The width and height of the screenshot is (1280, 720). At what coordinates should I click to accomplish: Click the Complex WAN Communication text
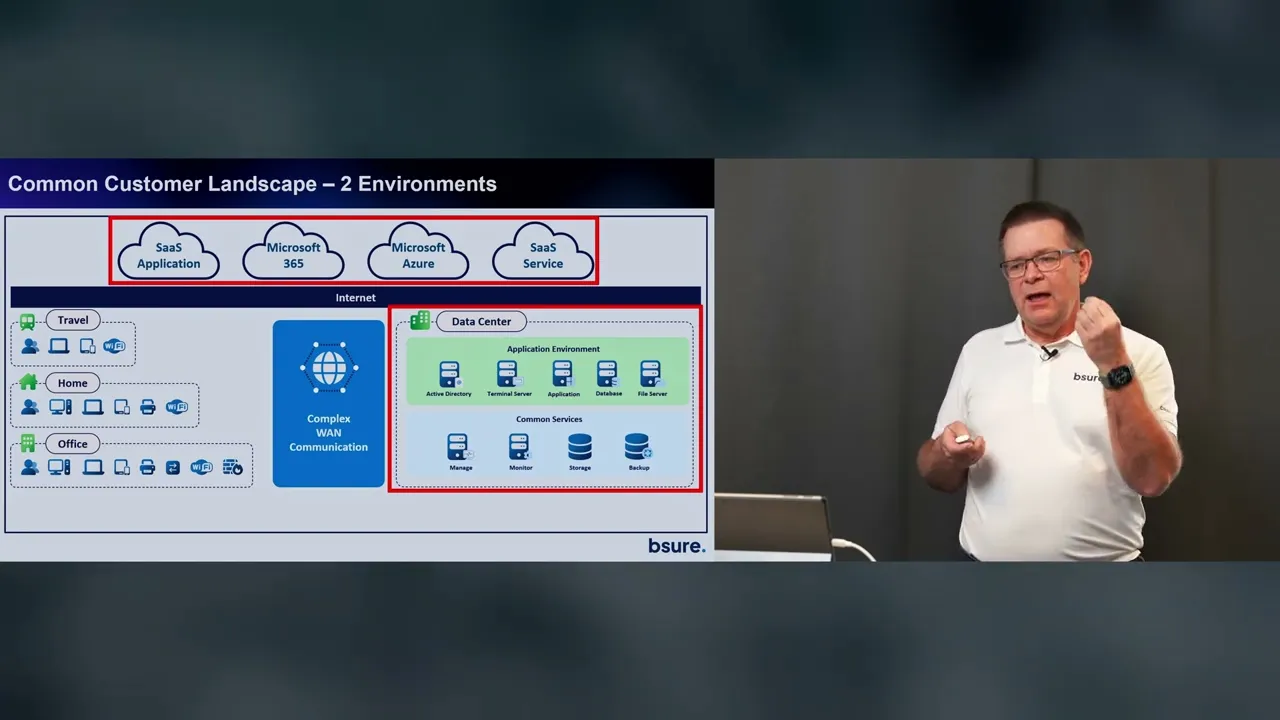pos(329,433)
